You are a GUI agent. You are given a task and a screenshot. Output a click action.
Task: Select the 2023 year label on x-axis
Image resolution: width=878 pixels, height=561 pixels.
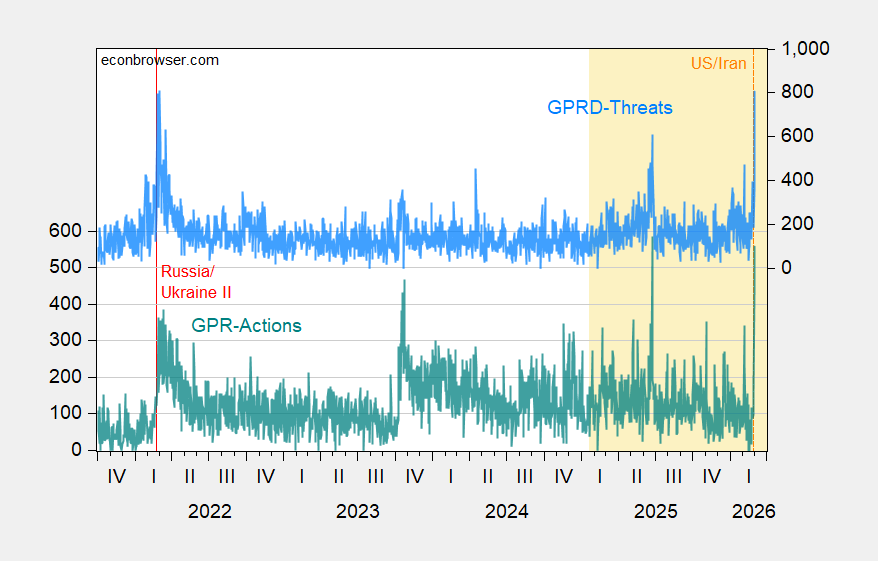(x=358, y=511)
